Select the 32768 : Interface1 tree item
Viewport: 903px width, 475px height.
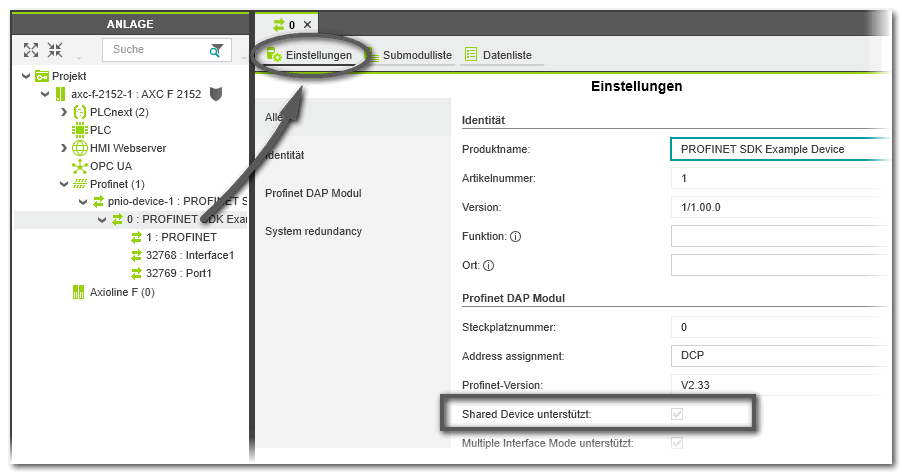coord(189,256)
